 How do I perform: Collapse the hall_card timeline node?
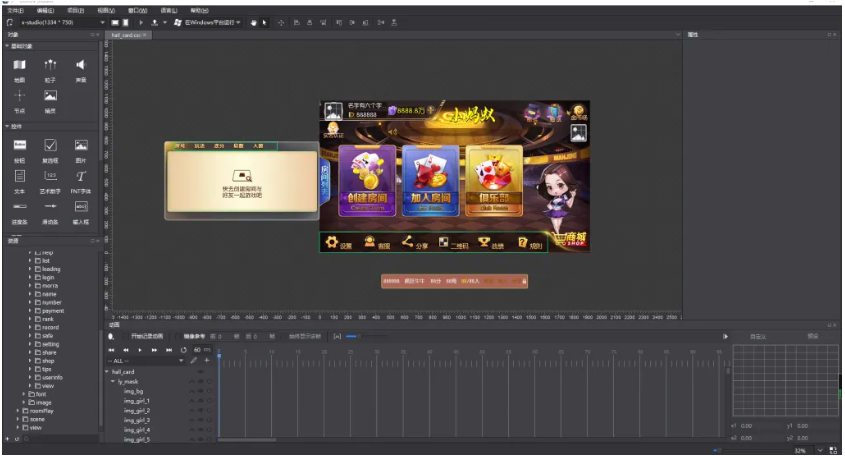tap(107, 372)
